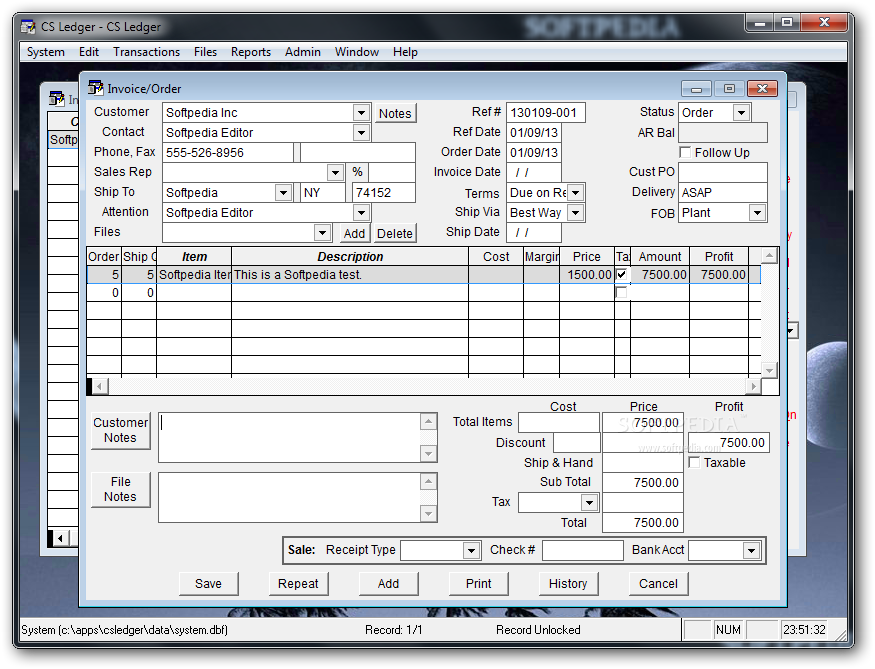Screen dimensions: 875x669
Task: Open the System menu
Action: click(x=46, y=52)
